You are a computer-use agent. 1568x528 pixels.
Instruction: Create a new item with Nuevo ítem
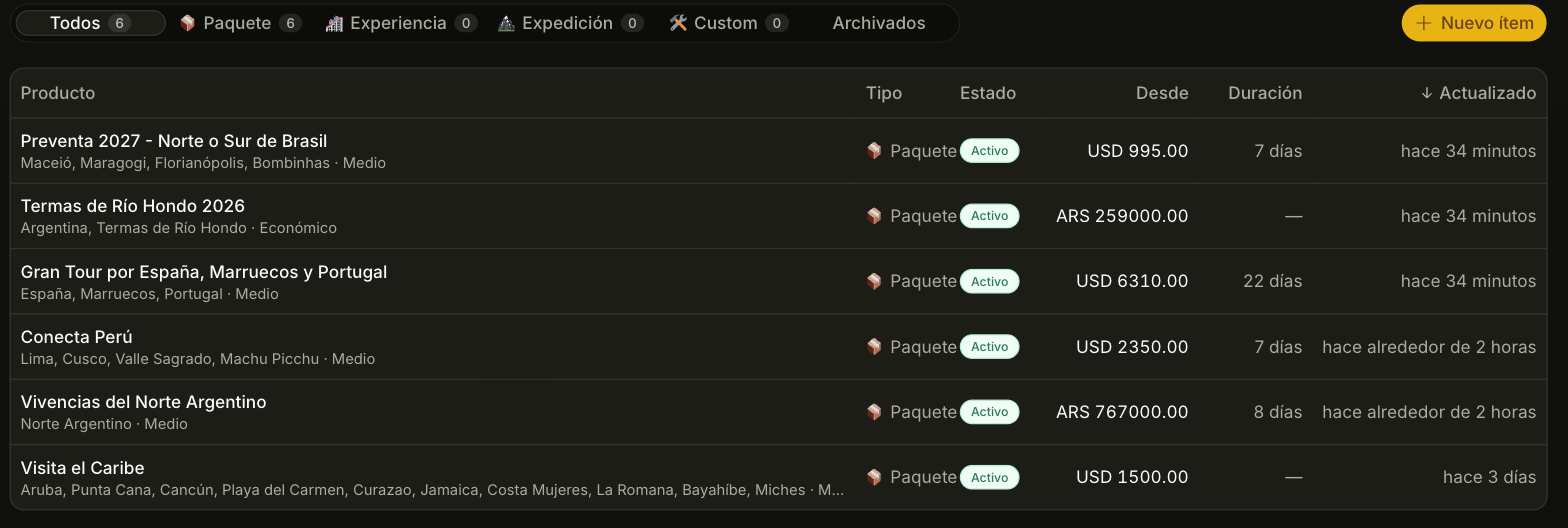pos(1474,23)
